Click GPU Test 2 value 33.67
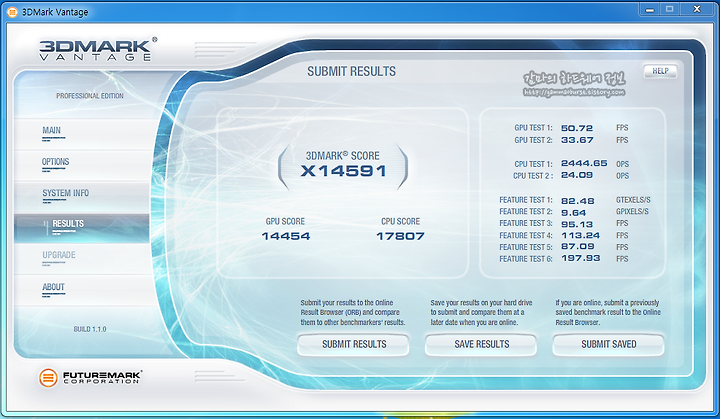 coord(577,140)
